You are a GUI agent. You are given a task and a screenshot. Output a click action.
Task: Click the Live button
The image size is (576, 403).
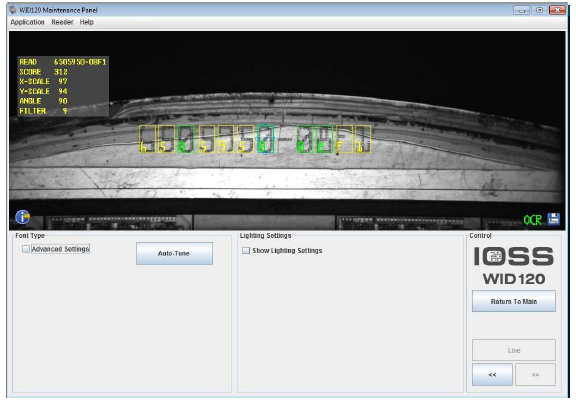(x=514, y=350)
